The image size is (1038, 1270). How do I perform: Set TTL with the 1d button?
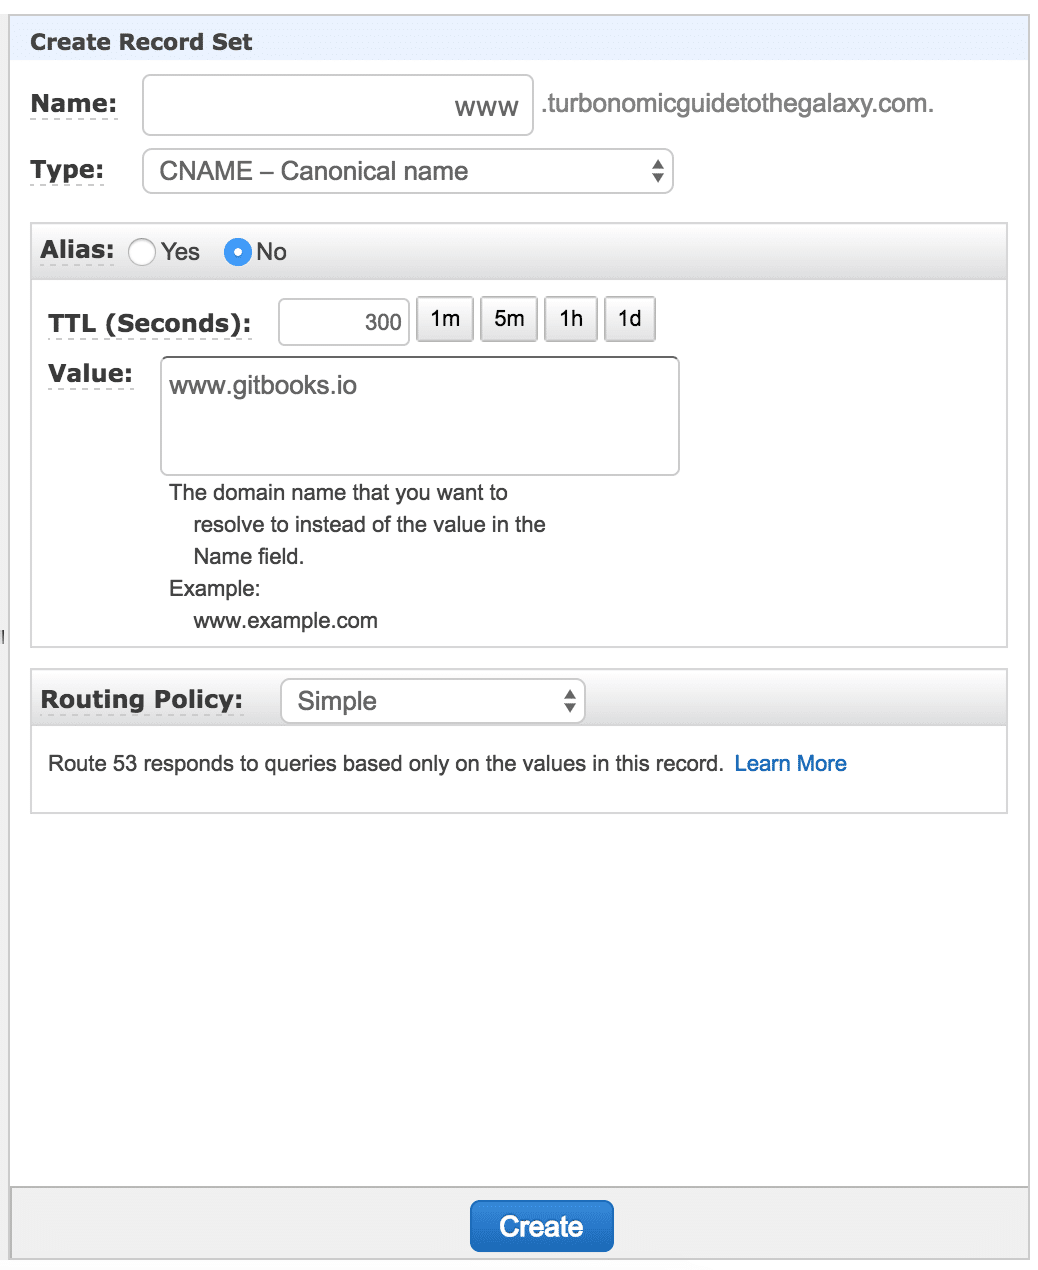pos(630,319)
